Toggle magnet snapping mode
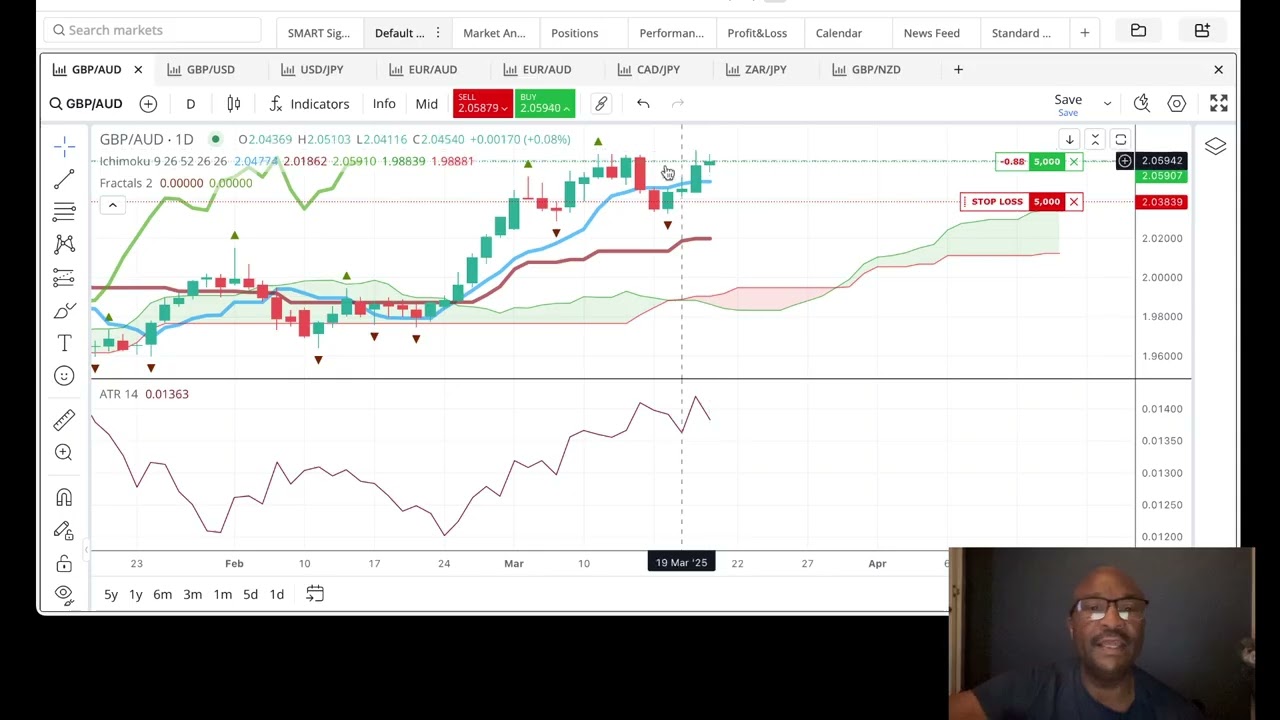Viewport: 1280px width, 720px height. pos(64,497)
